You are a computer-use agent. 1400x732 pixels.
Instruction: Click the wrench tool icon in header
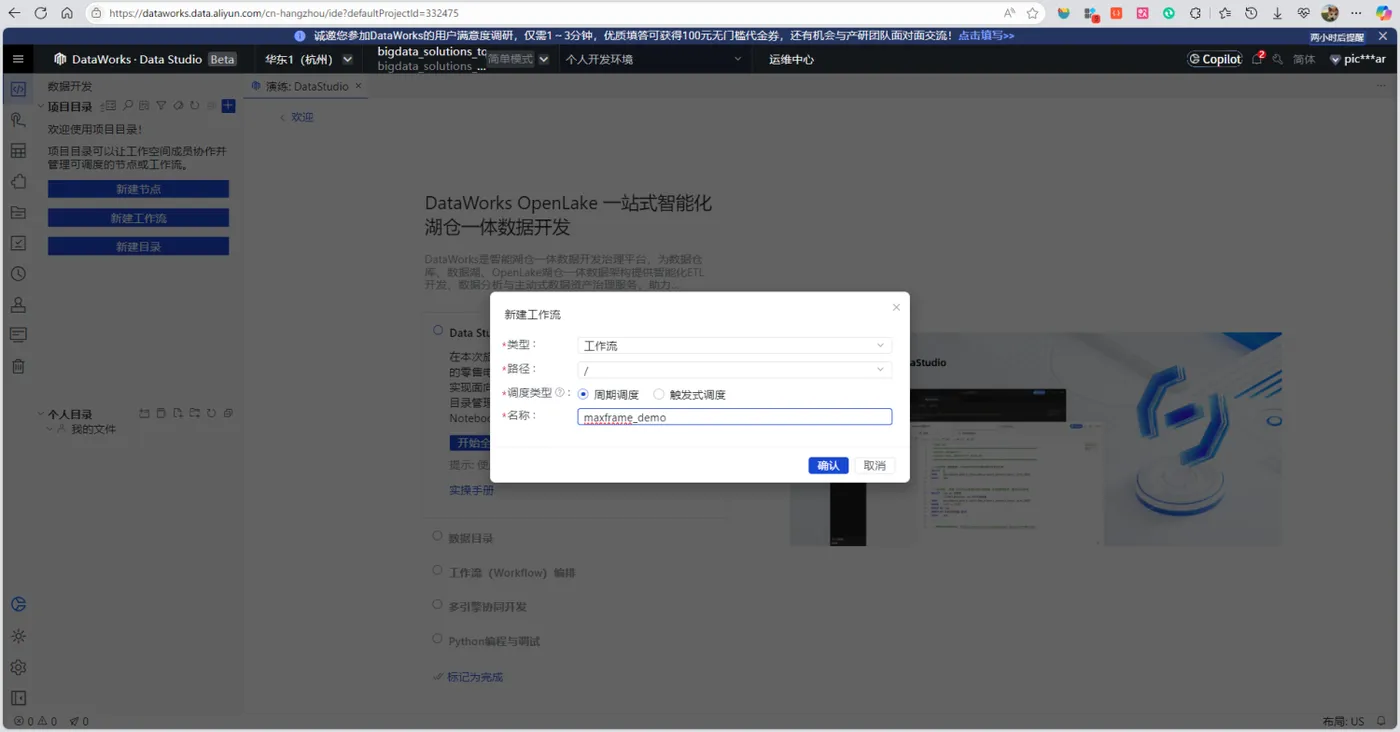[x=1278, y=59]
